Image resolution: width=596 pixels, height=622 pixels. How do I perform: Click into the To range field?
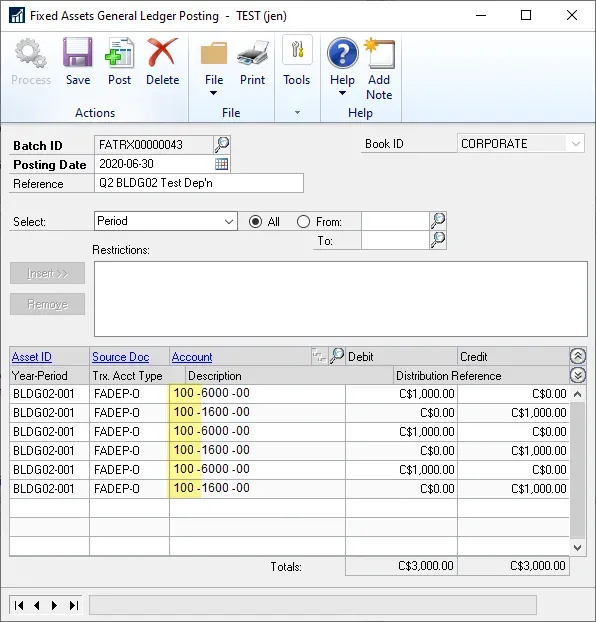[395, 240]
